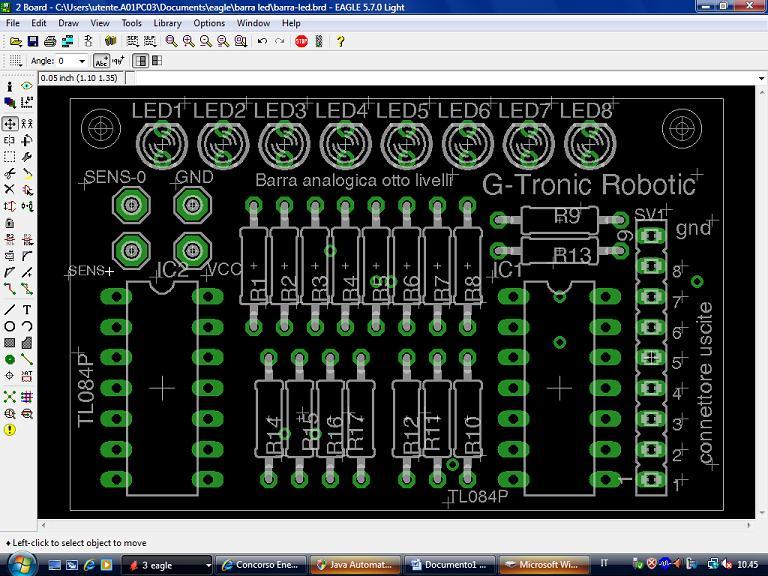Click the Zoom to fit icon
The width and height of the screenshot is (768, 576).
[x=171, y=41]
